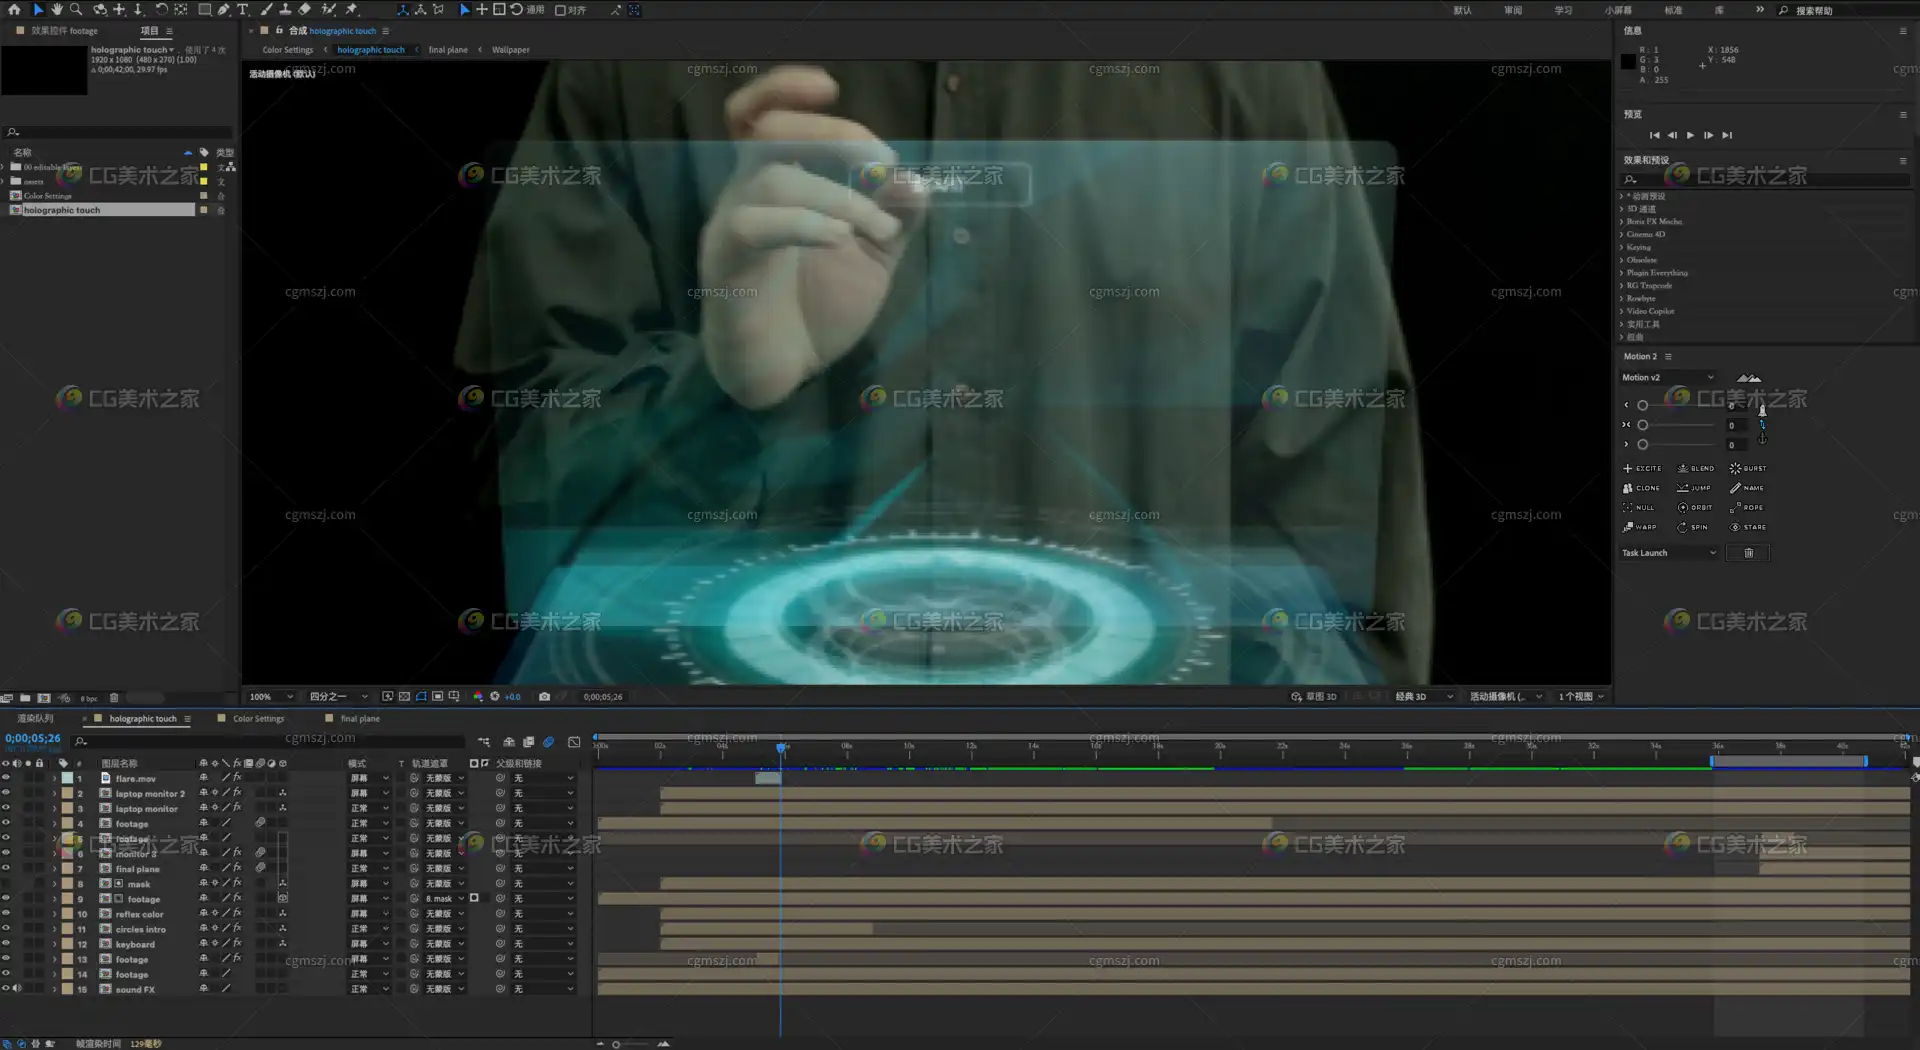The image size is (1920, 1050).
Task: Mute audio of sound FX layer
Action: 17,989
